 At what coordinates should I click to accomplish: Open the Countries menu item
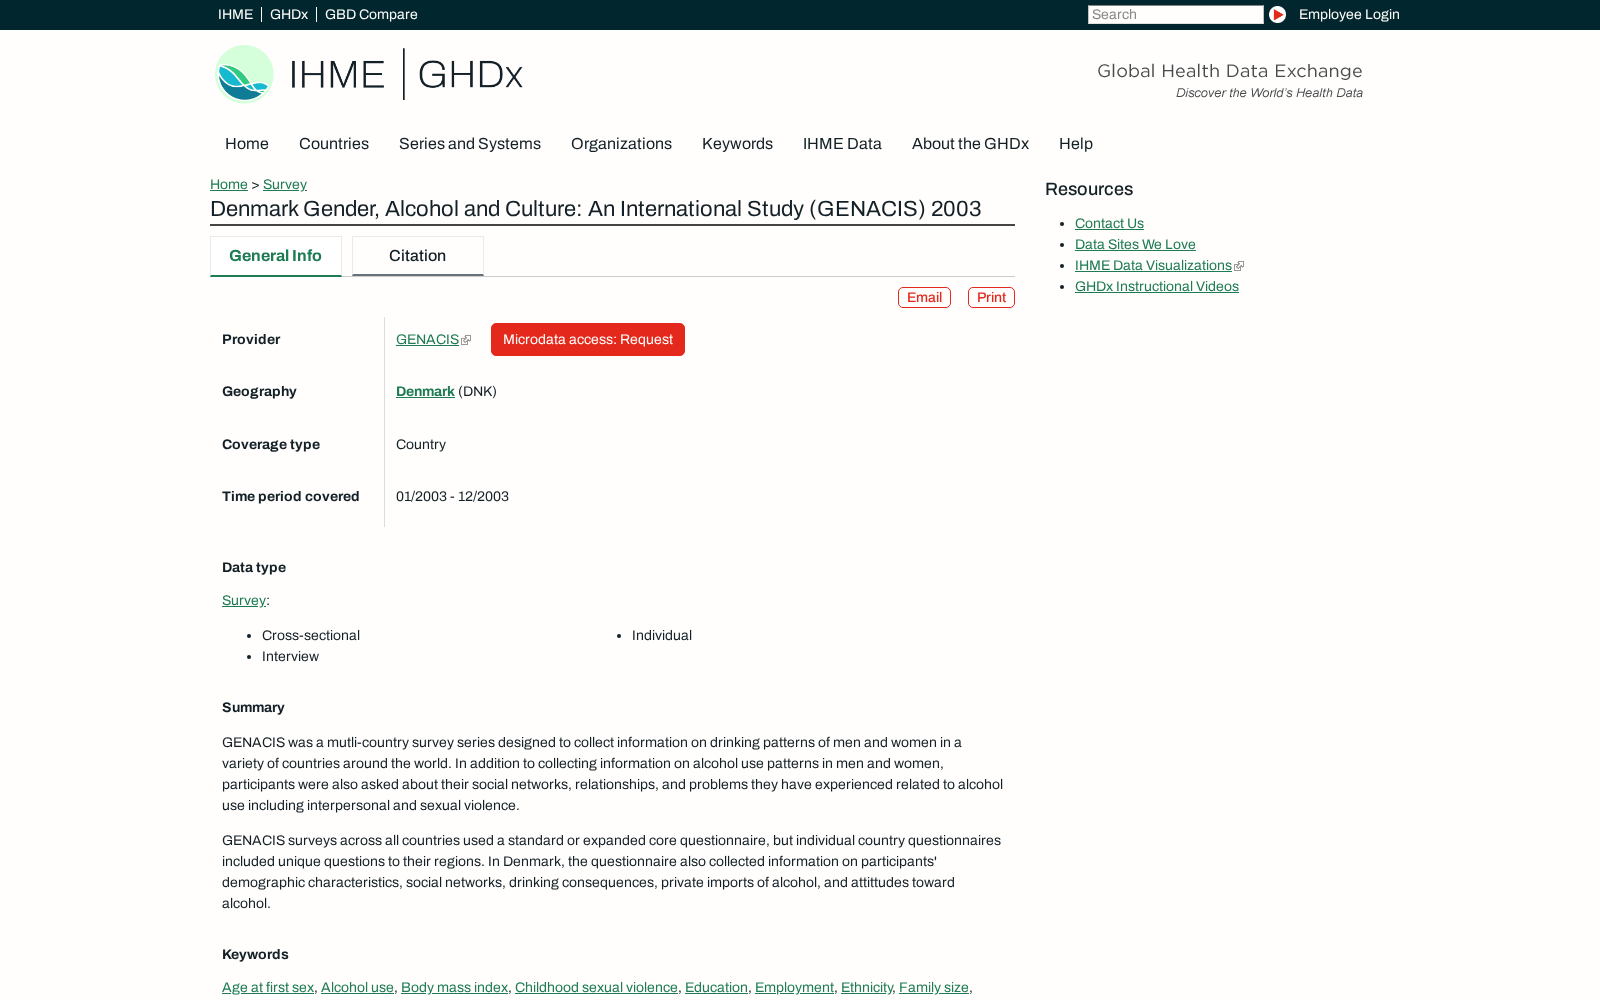click(x=334, y=143)
